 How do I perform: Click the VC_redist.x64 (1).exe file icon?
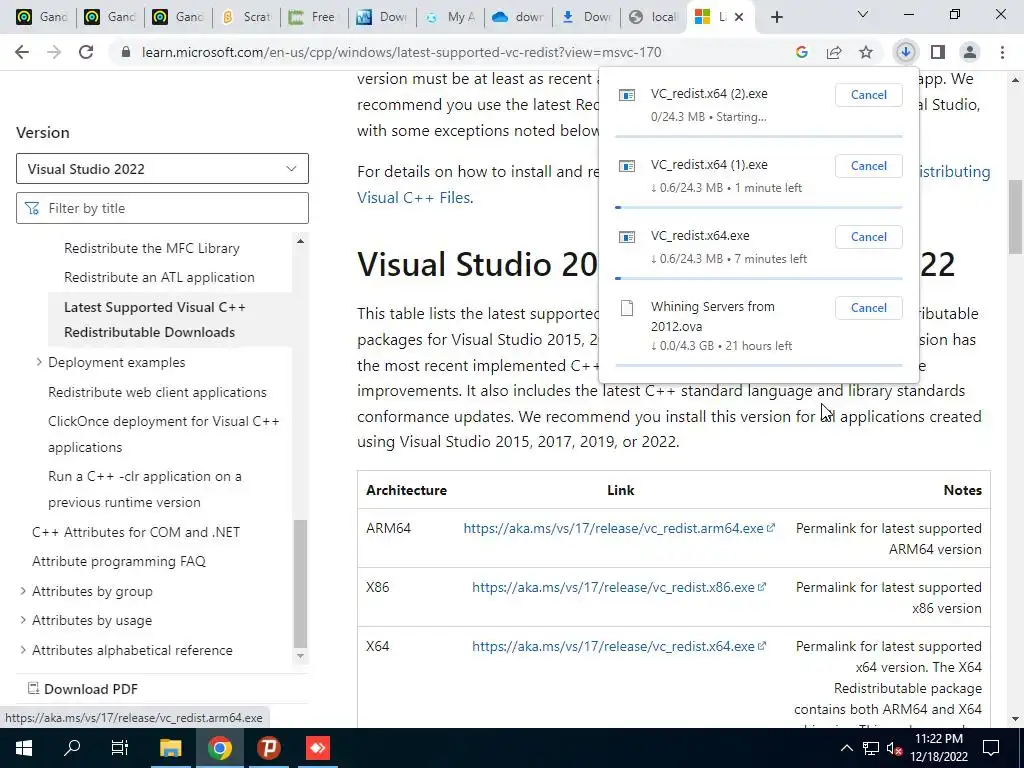tap(627, 166)
